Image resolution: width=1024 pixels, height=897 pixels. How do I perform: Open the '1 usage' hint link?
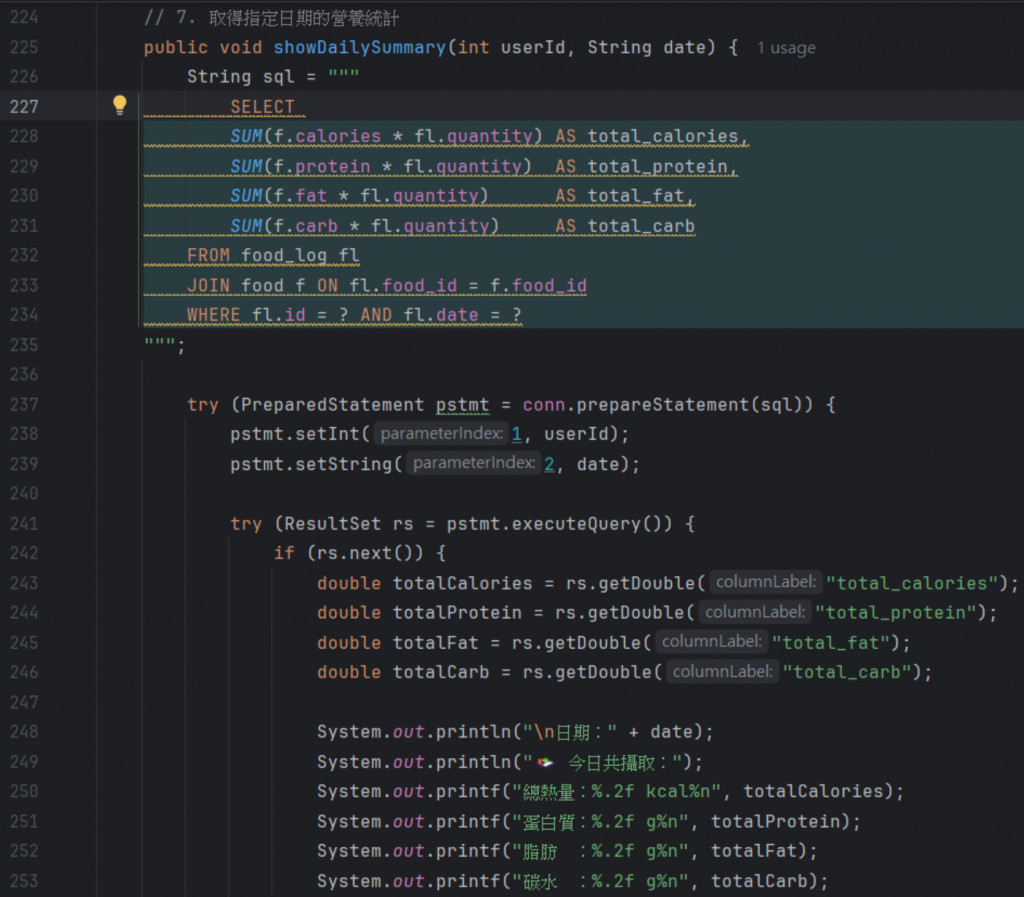coord(786,48)
